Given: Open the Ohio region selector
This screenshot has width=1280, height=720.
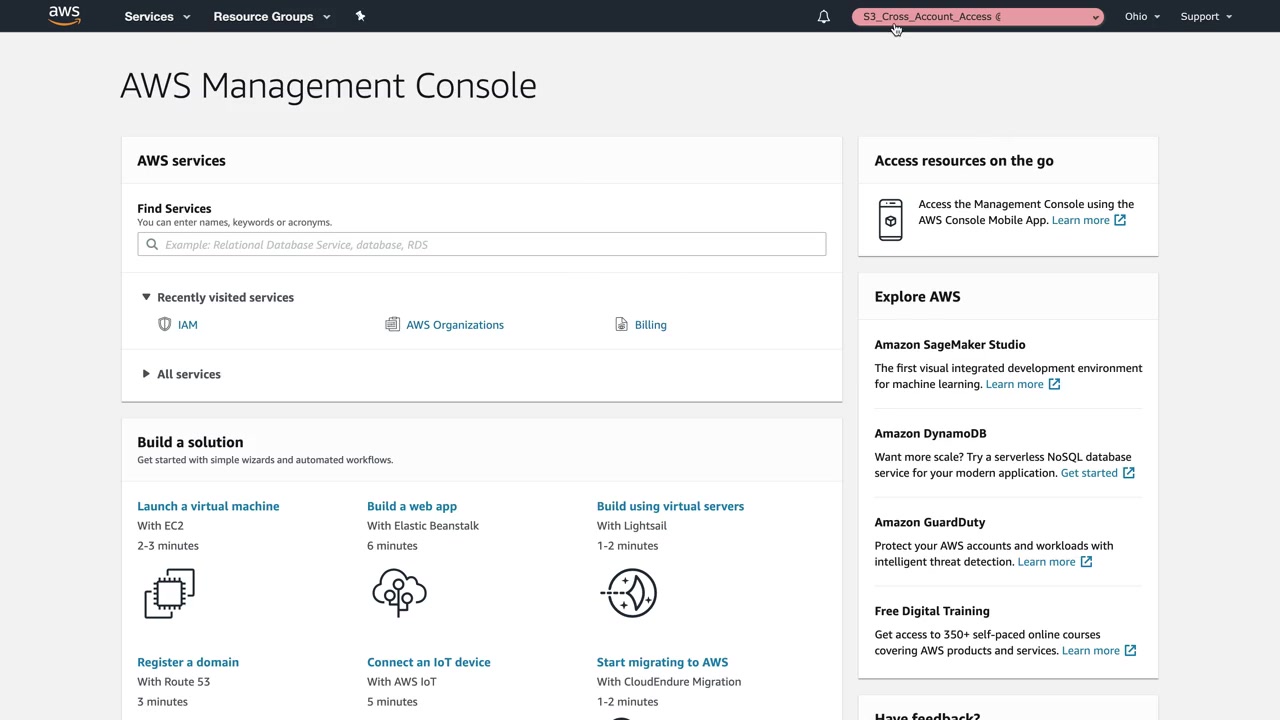Looking at the screenshot, I should point(1142,17).
